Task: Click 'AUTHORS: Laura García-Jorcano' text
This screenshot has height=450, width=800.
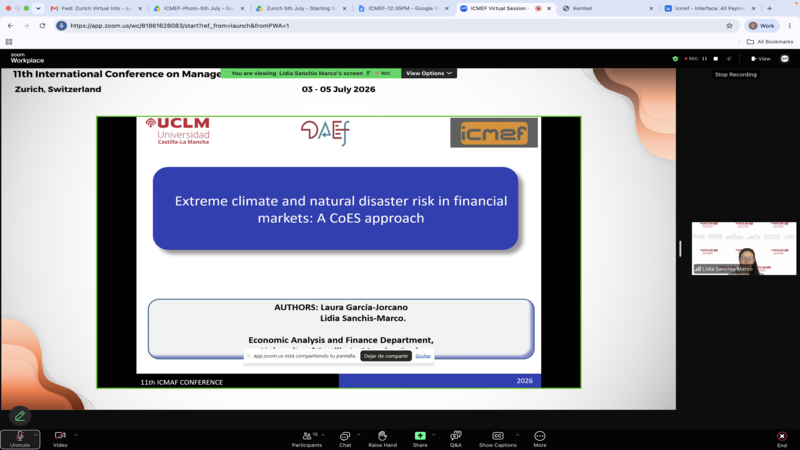Action: tap(341, 307)
